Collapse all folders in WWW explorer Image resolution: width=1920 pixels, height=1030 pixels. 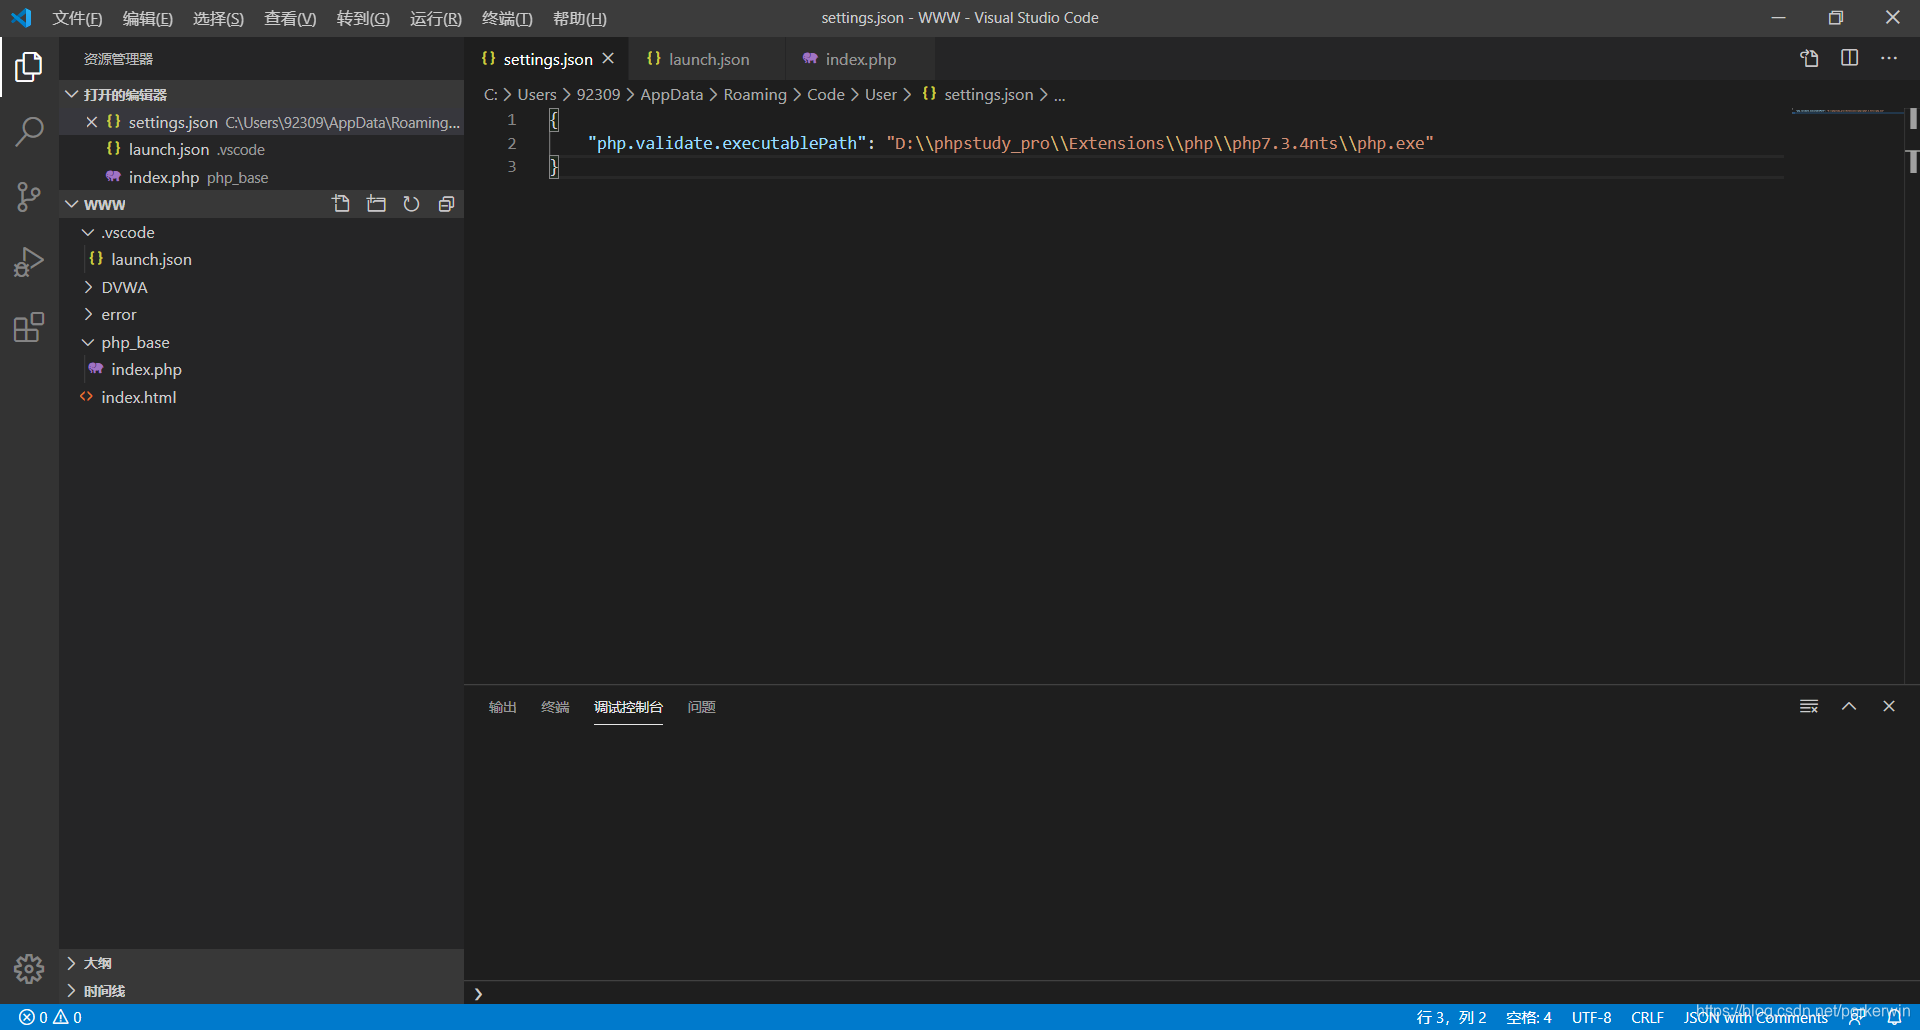coord(446,204)
